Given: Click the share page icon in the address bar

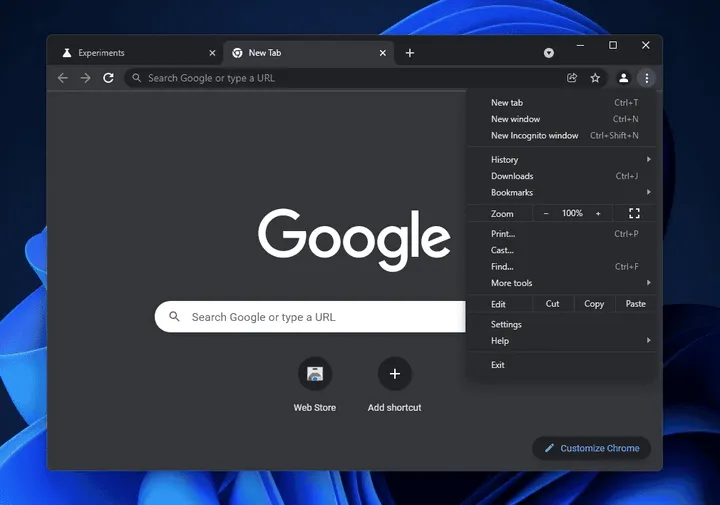Looking at the screenshot, I should click(572, 78).
